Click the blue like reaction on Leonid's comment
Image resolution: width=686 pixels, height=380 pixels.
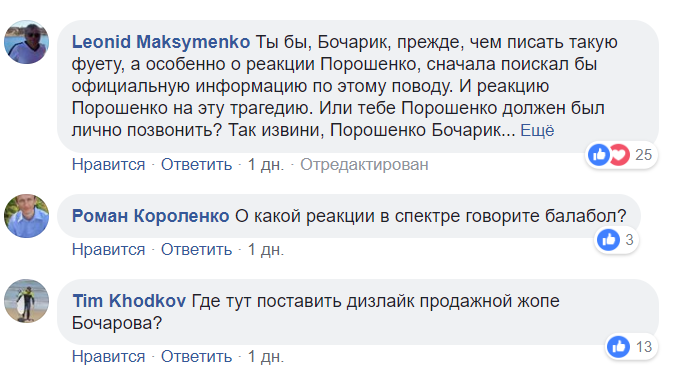[x=599, y=154]
